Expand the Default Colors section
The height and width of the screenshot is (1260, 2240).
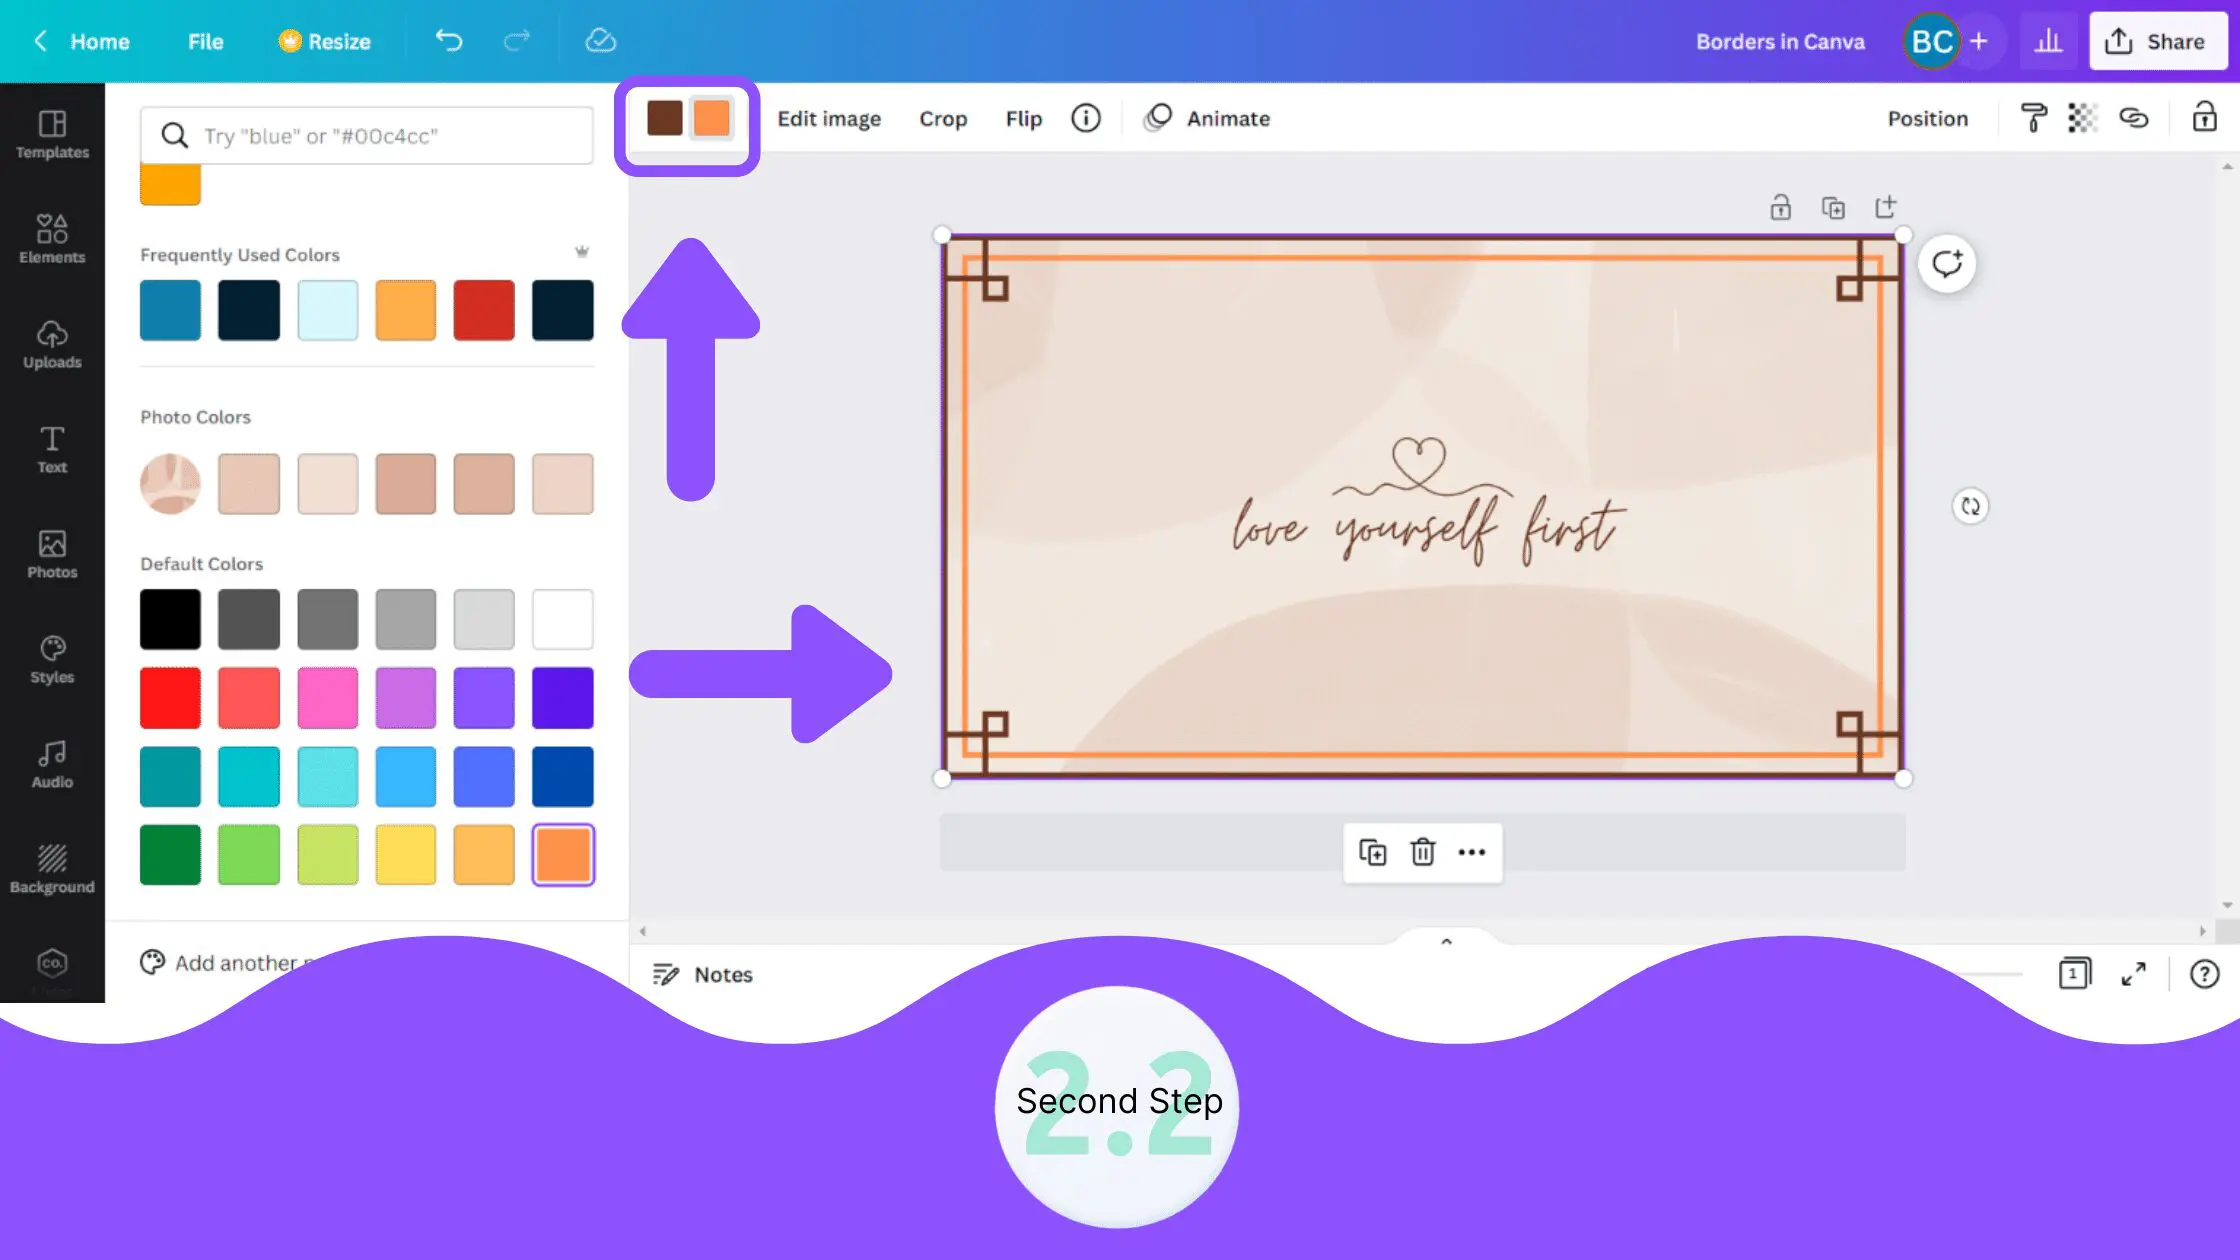click(202, 562)
